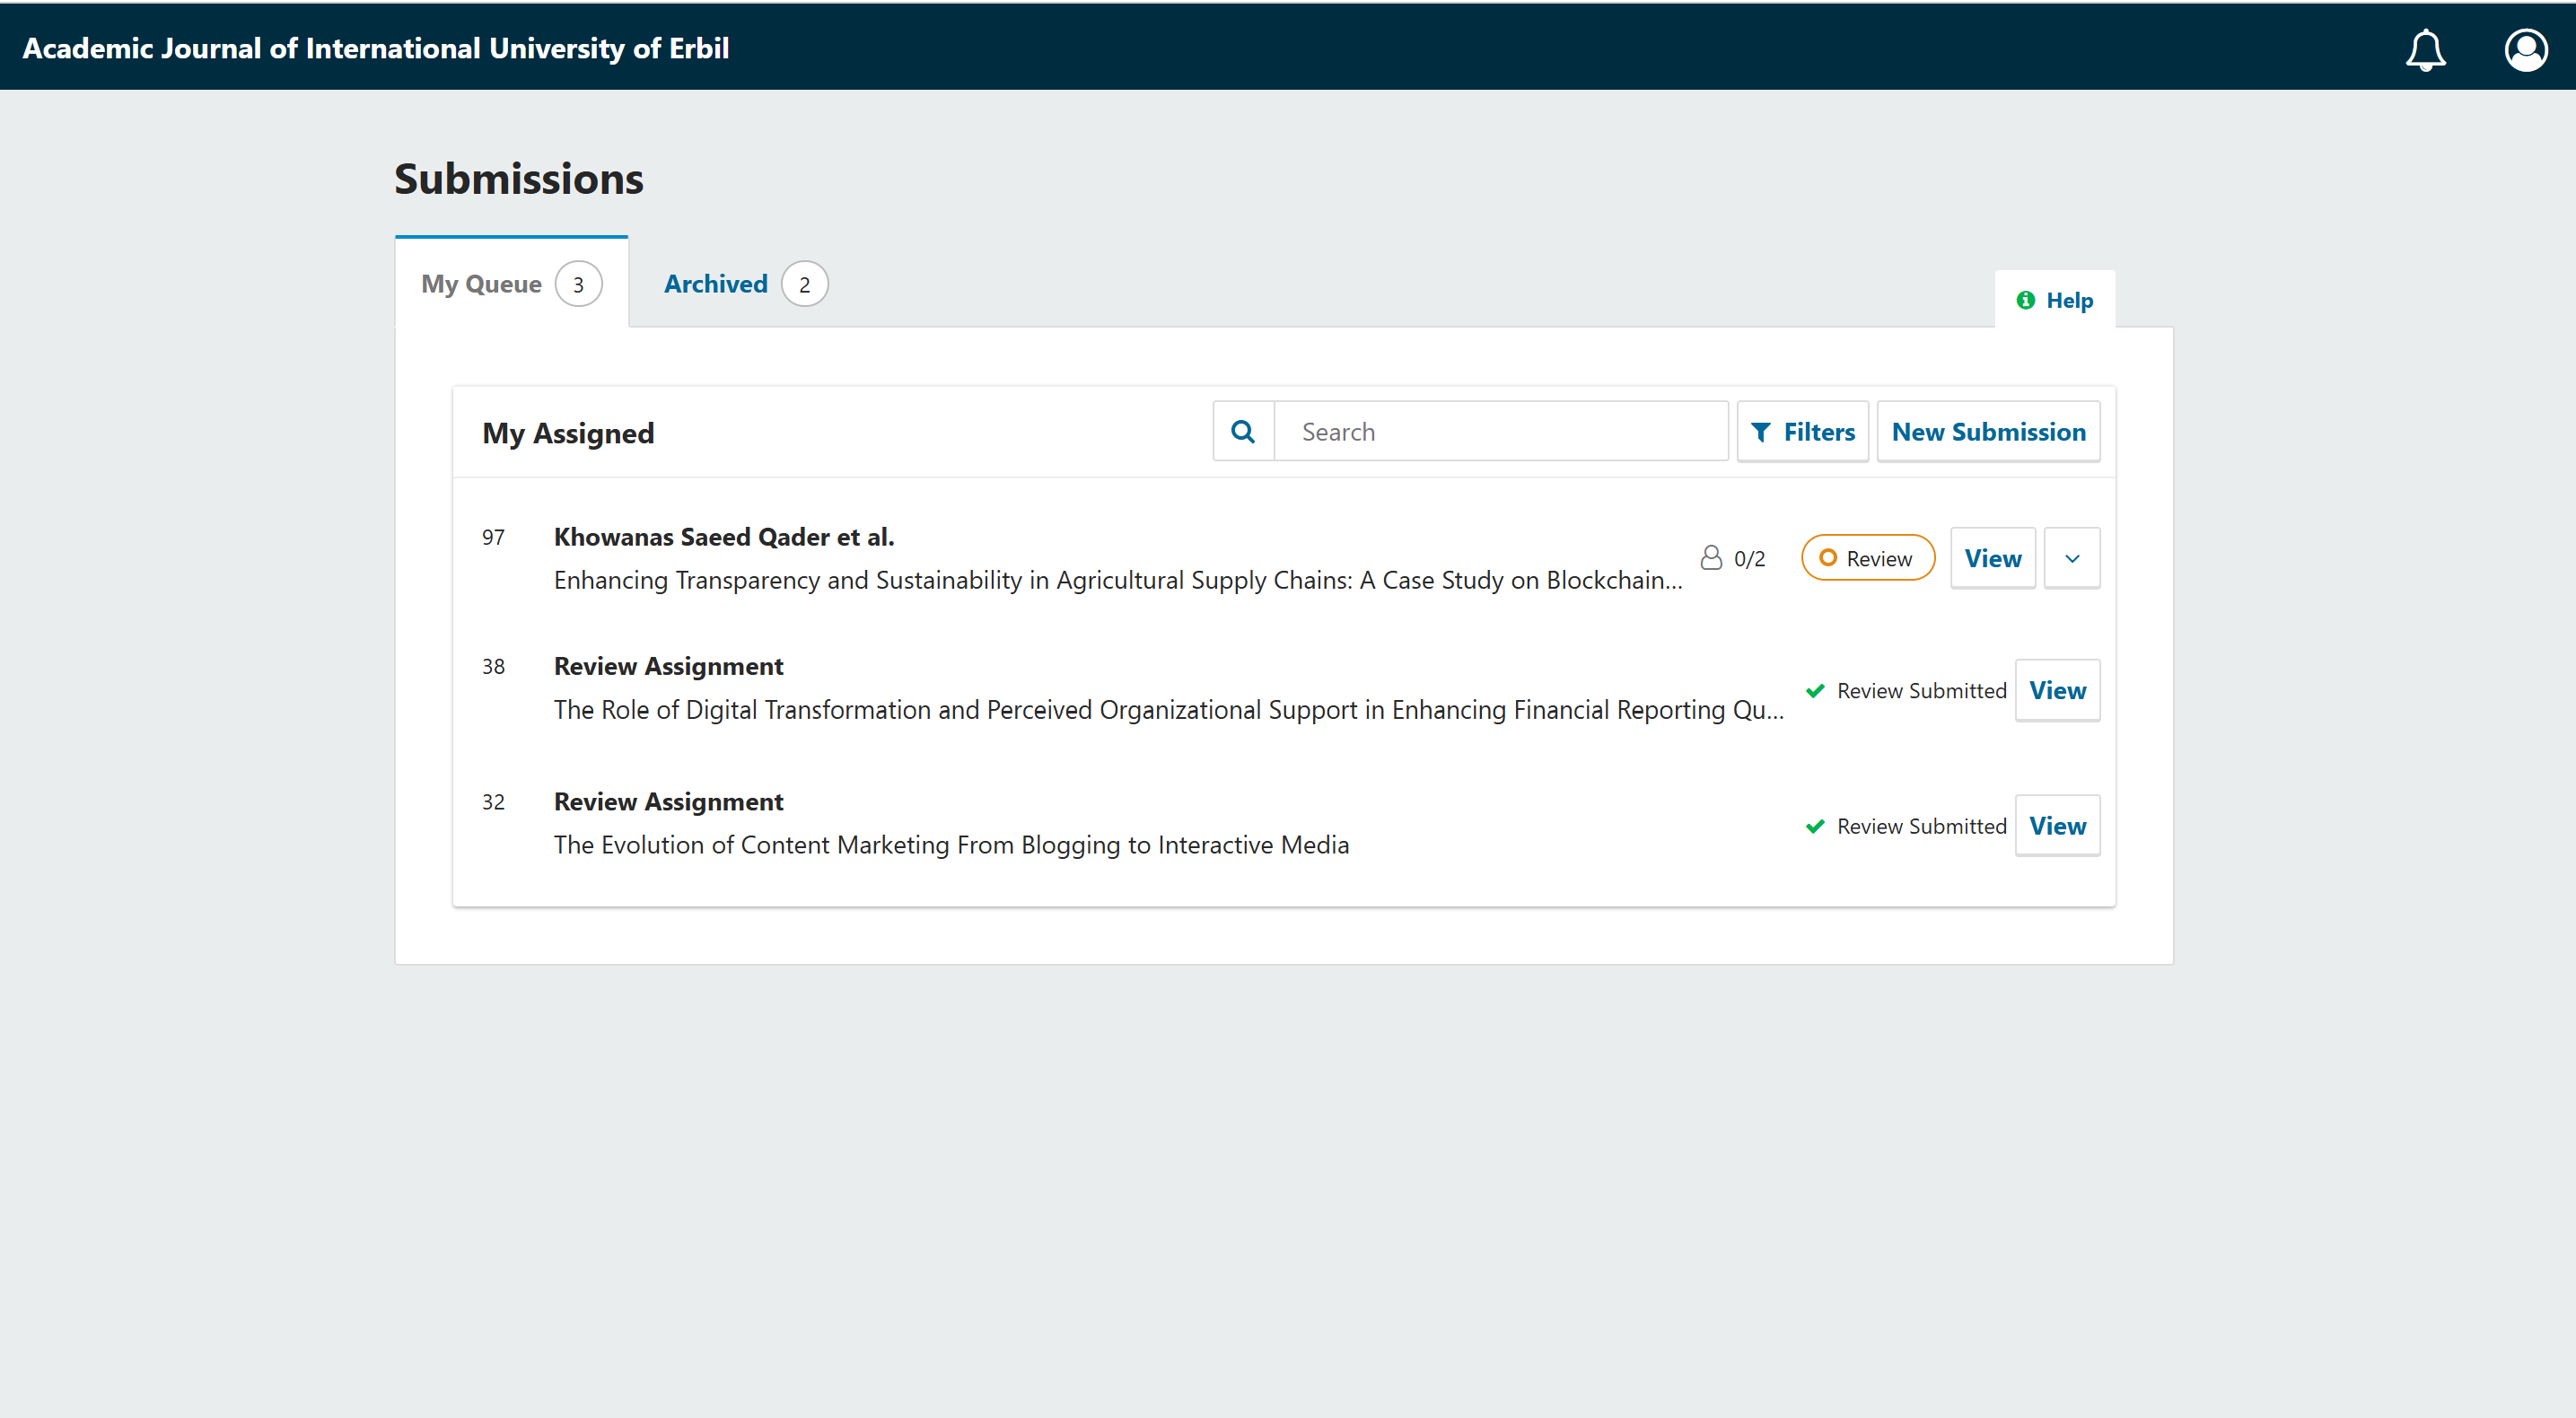
Task: Switch to the My Queue tab
Action: click(x=511, y=283)
